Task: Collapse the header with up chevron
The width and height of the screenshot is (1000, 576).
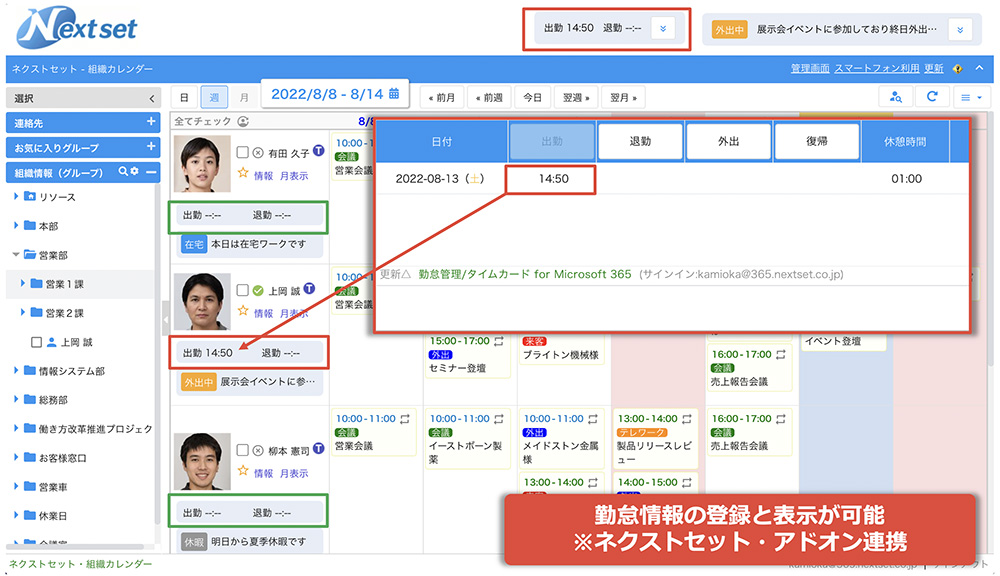Action: coord(980,68)
